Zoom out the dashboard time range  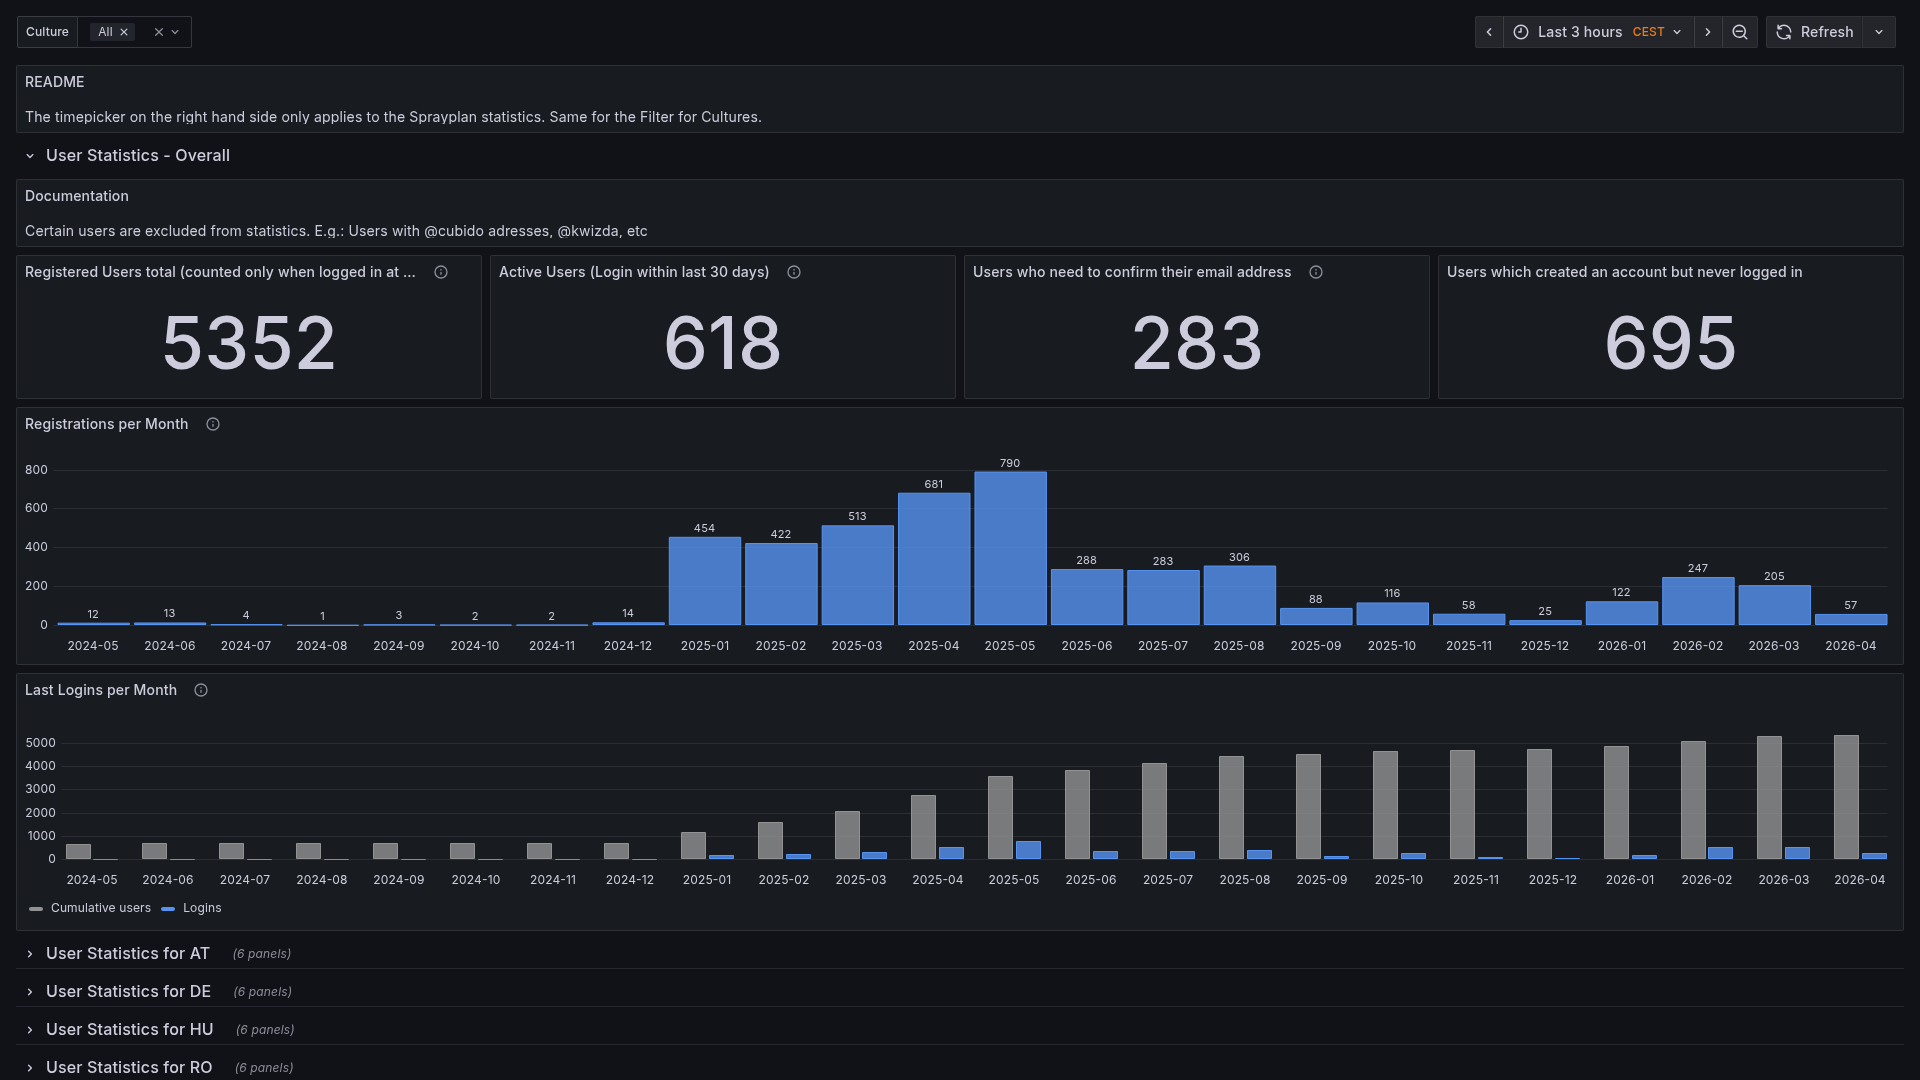pyautogui.click(x=1740, y=32)
